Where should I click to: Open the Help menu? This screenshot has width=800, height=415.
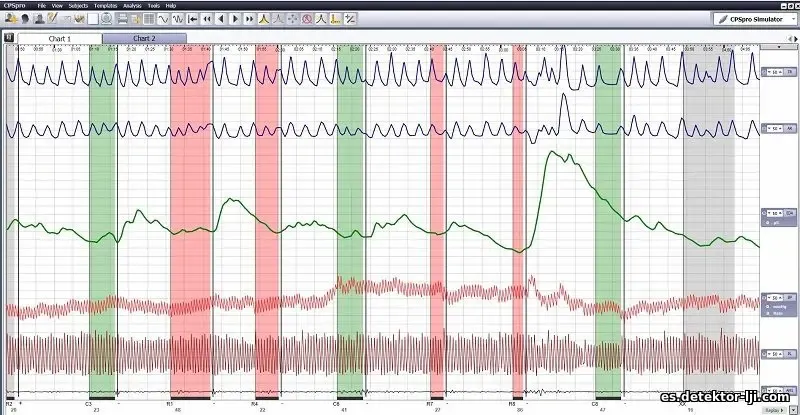click(171, 6)
